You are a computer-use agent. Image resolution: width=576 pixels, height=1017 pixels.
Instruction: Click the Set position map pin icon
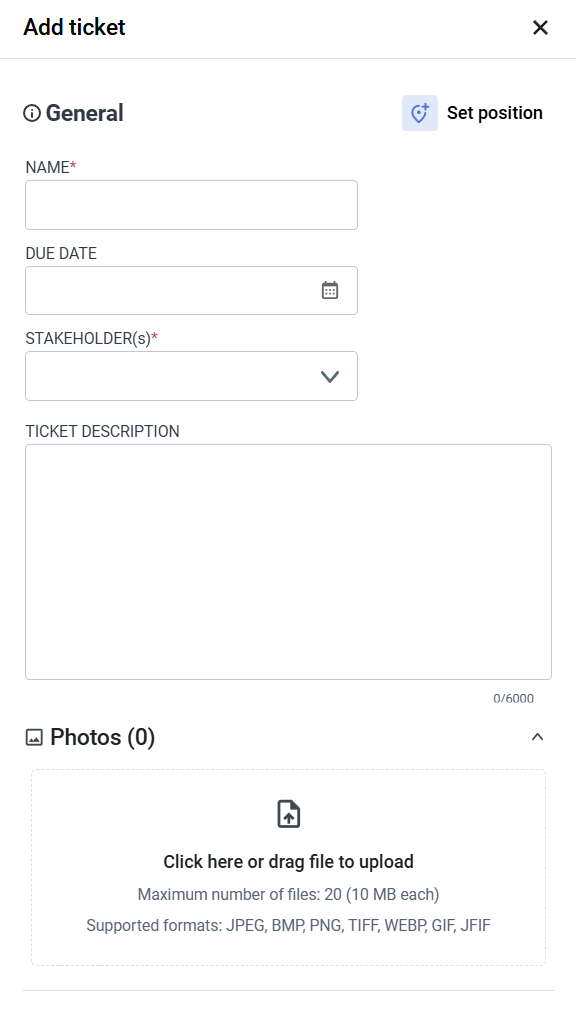420,113
